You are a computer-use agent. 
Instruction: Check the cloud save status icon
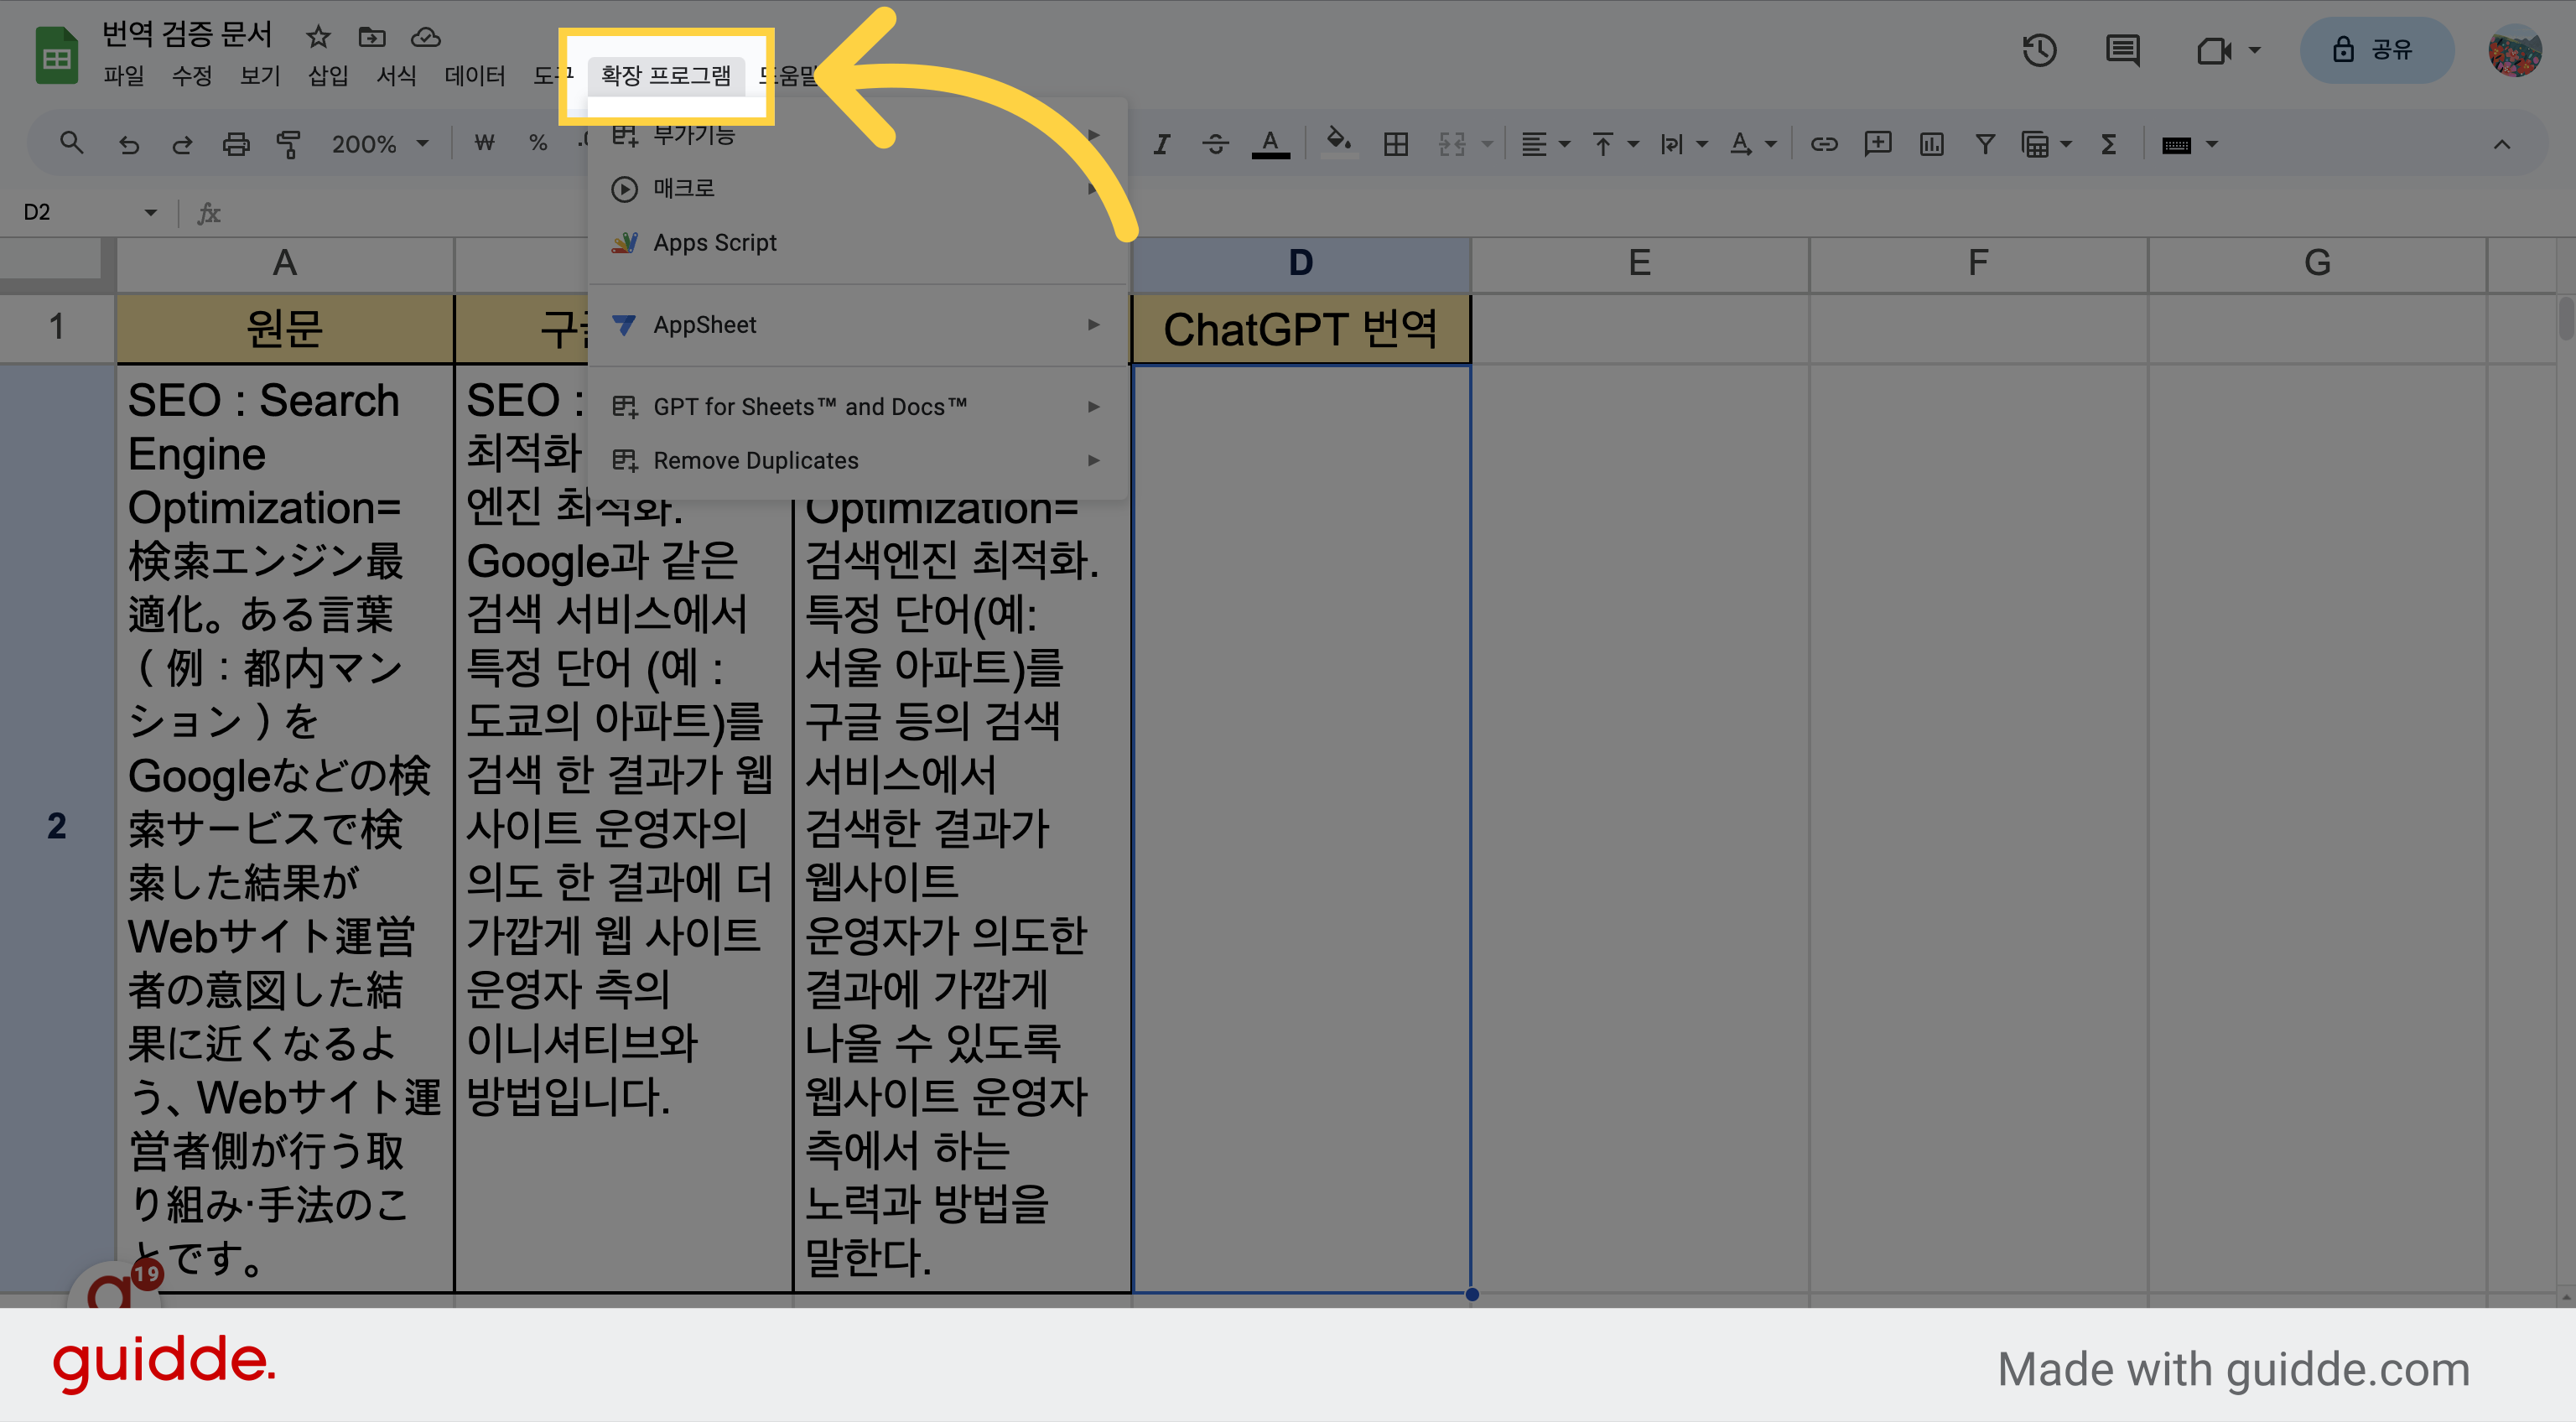point(426,37)
